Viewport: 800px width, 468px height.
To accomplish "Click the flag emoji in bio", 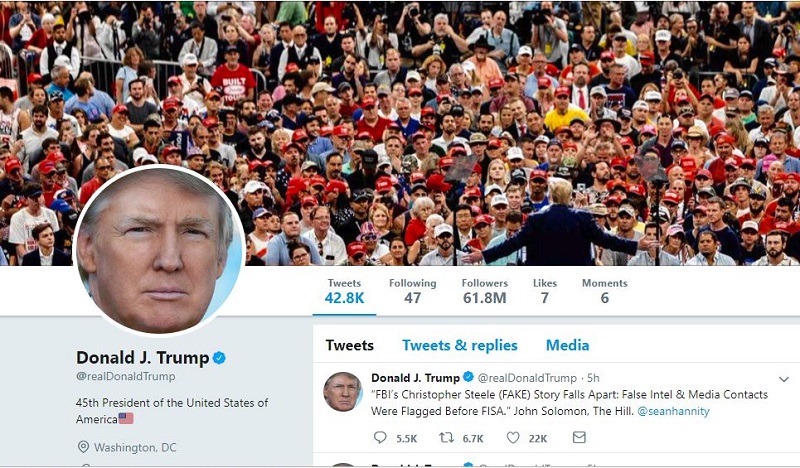I will tap(126, 418).
